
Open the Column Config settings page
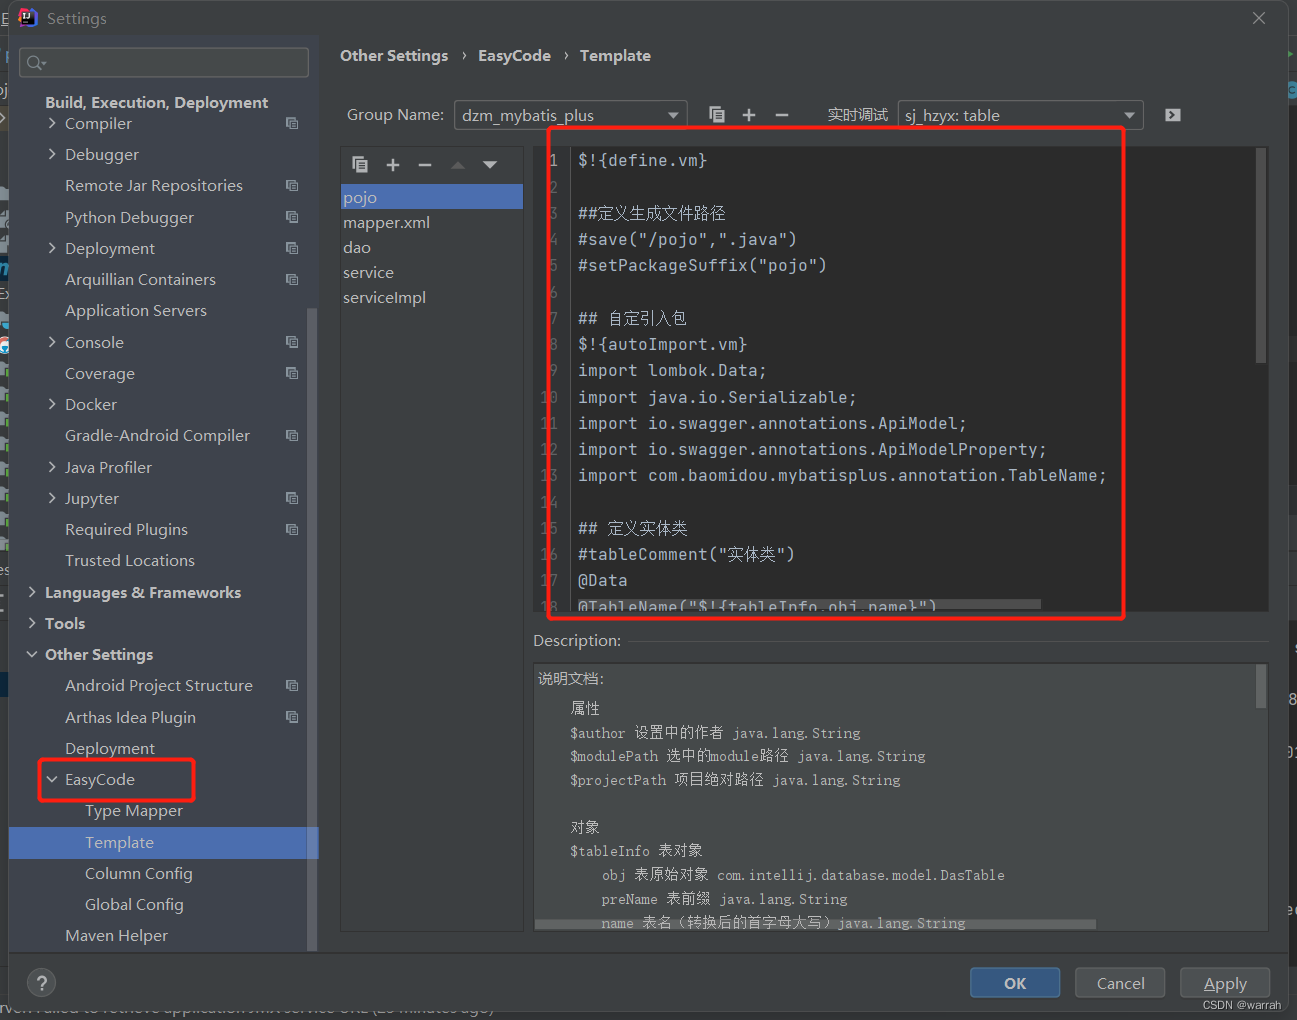[x=139, y=873]
